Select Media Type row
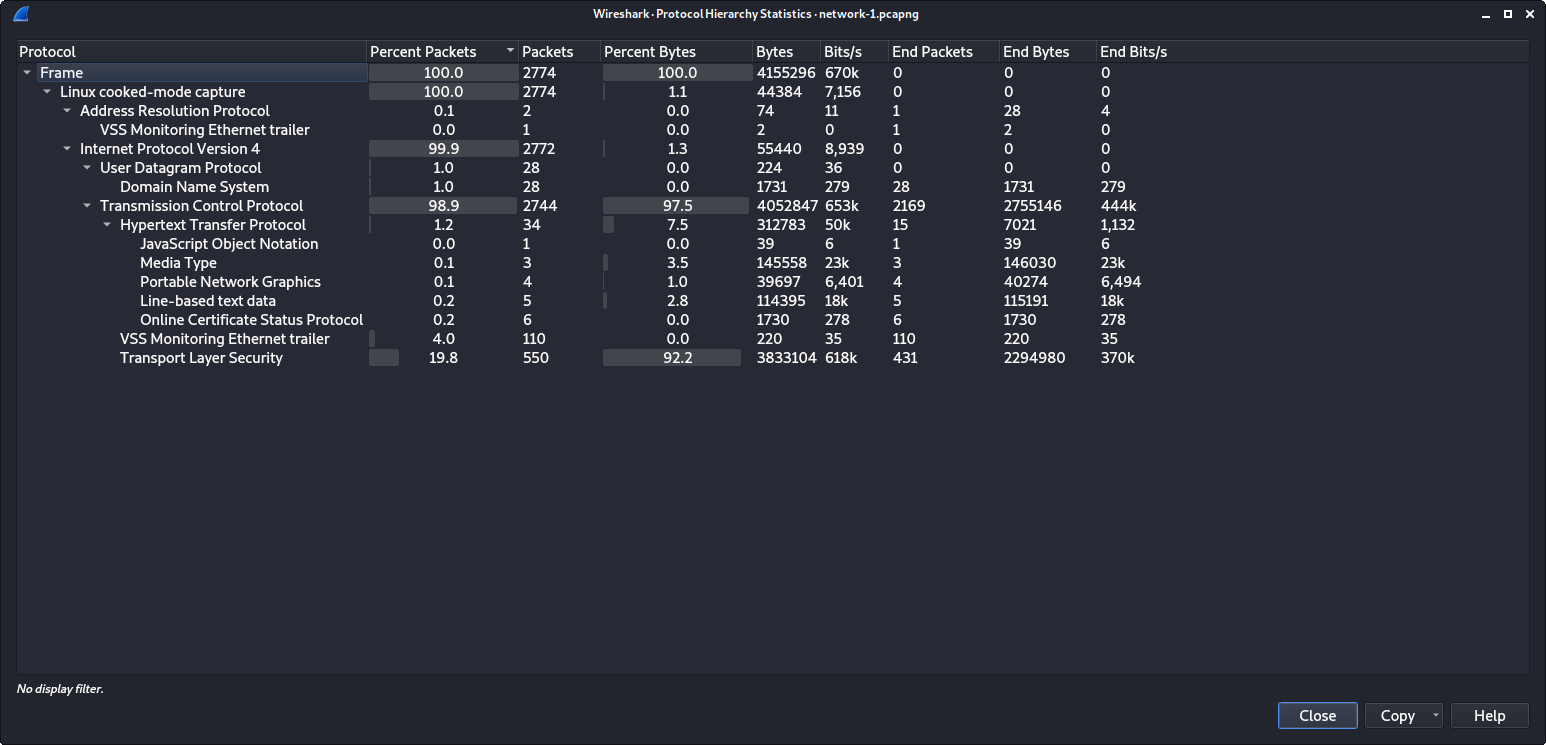 (772, 263)
